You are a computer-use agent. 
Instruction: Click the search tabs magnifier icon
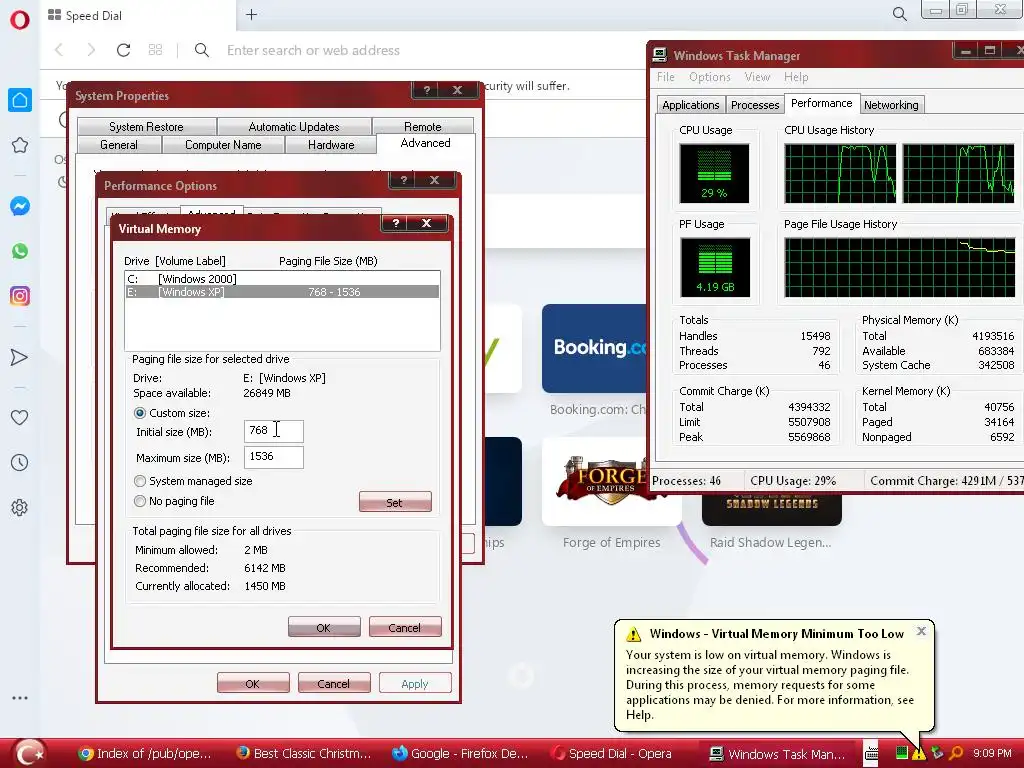(x=899, y=14)
